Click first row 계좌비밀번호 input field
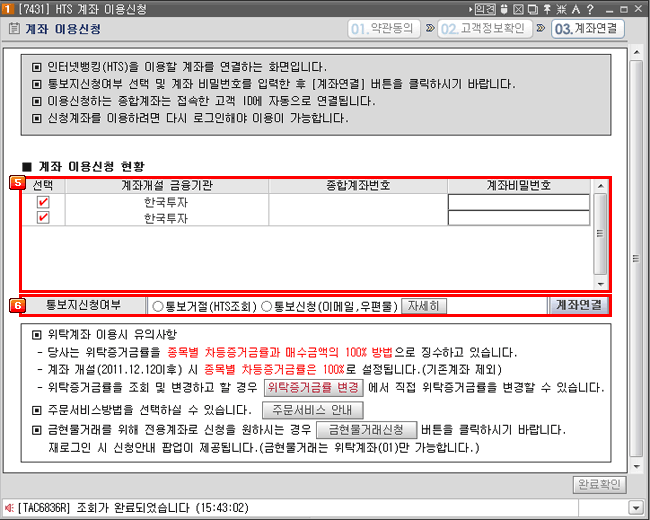650x520 pixels. click(x=519, y=202)
